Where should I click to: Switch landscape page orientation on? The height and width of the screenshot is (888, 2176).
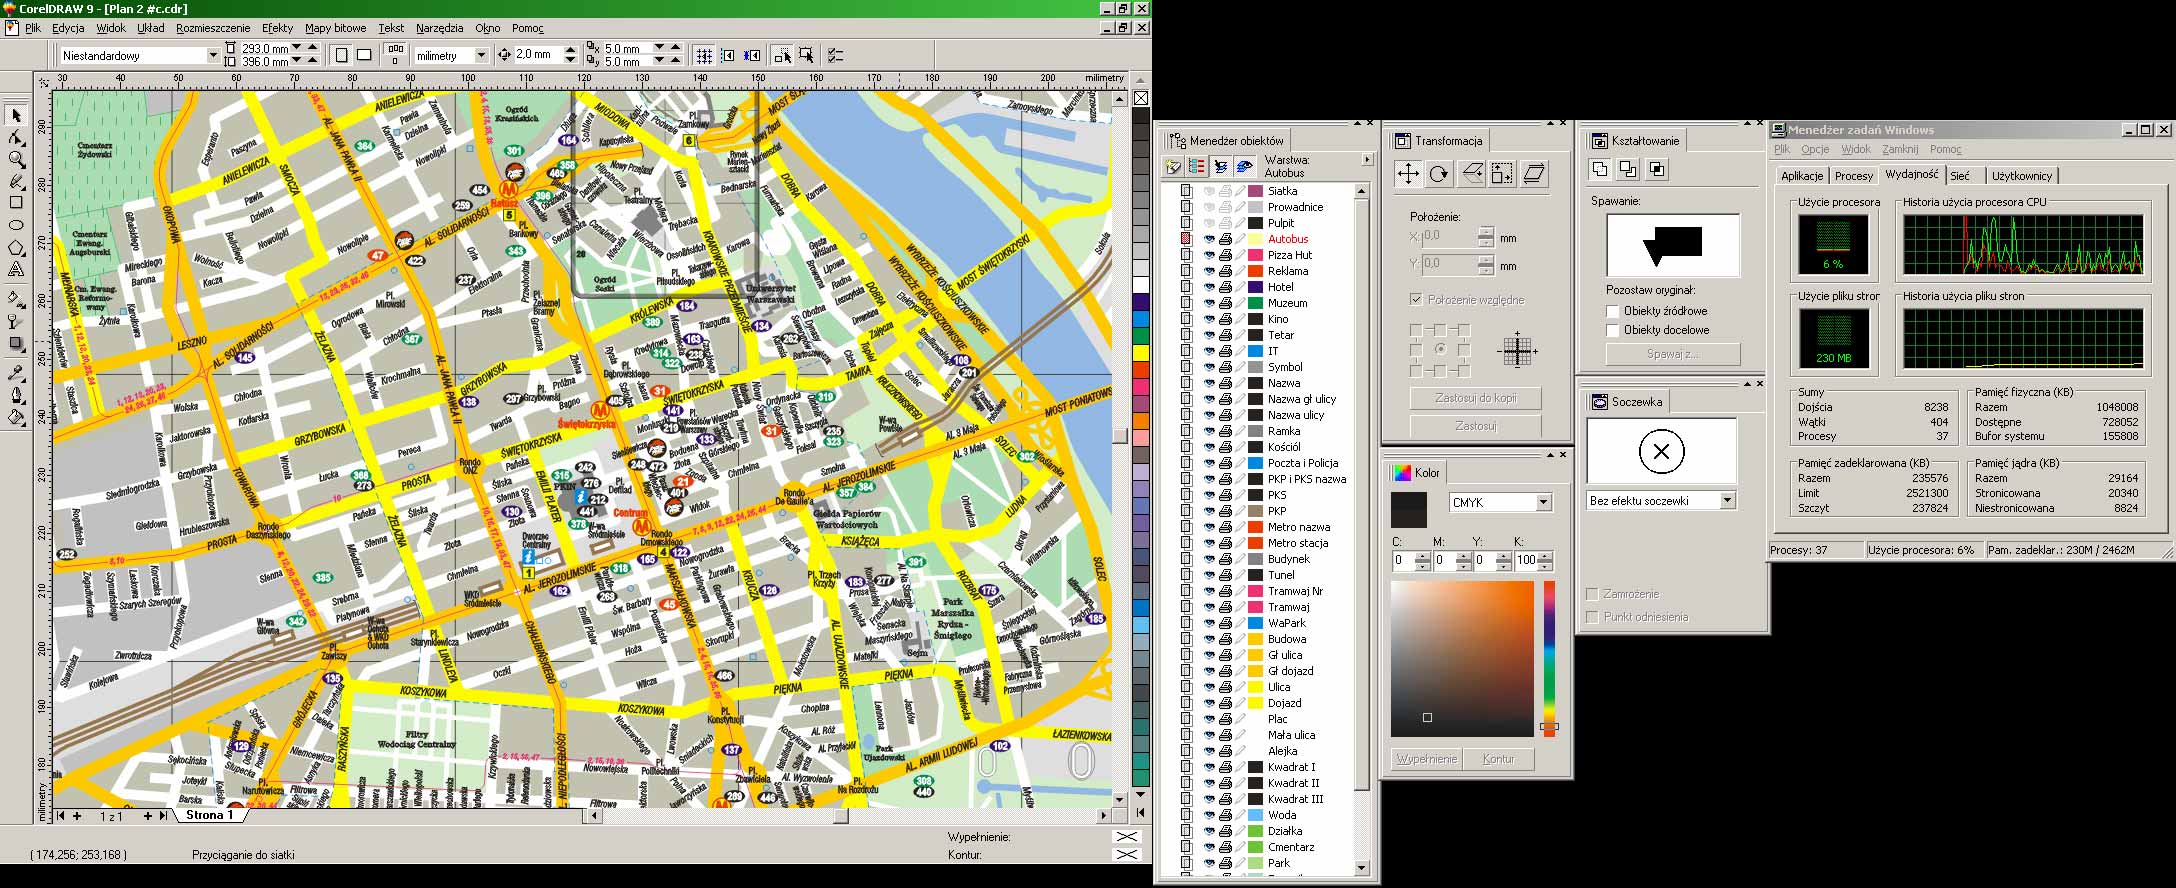point(364,55)
